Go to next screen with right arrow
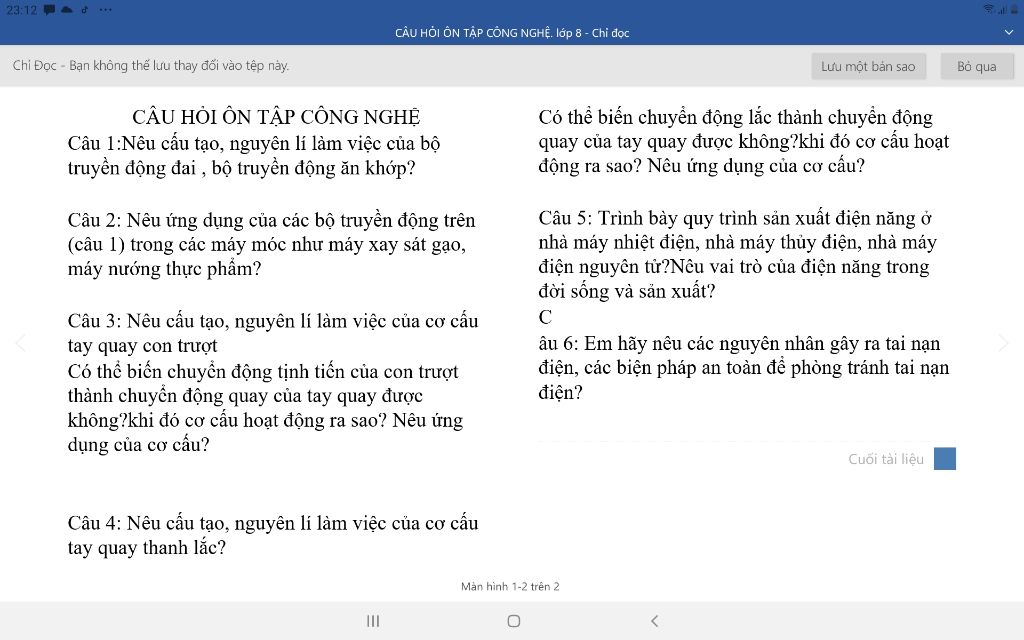Image resolution: width=1024 pixels, height=640 pixels. (1004, 342)
